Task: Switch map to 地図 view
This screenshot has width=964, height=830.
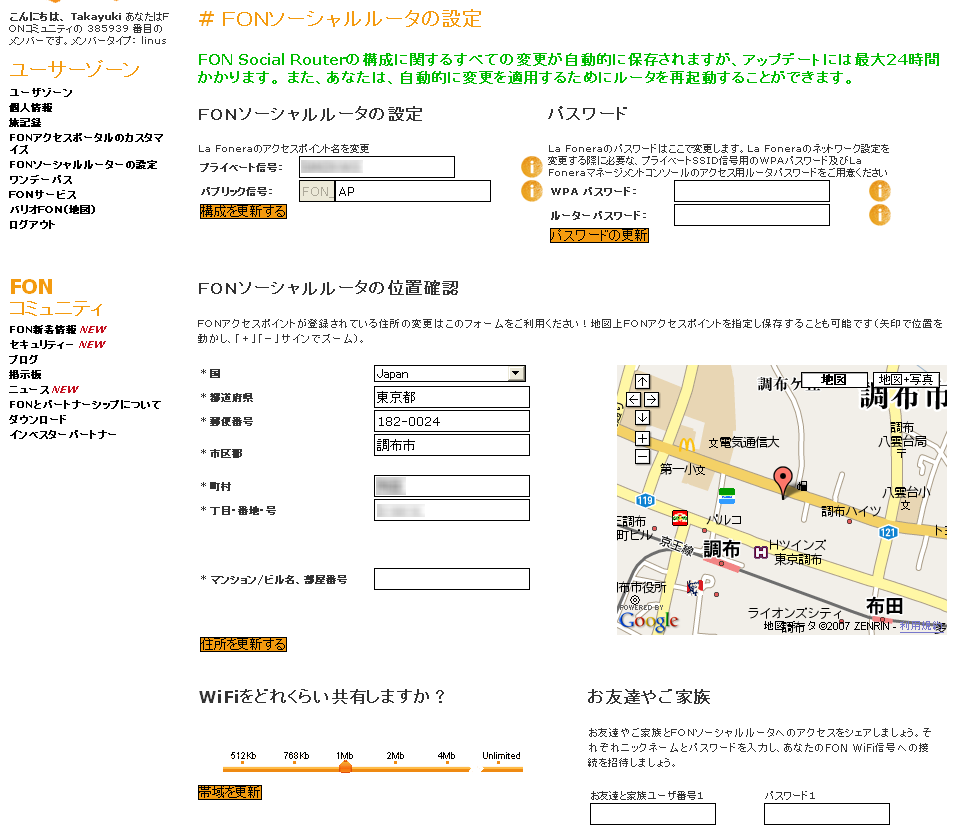Action: 834,379
